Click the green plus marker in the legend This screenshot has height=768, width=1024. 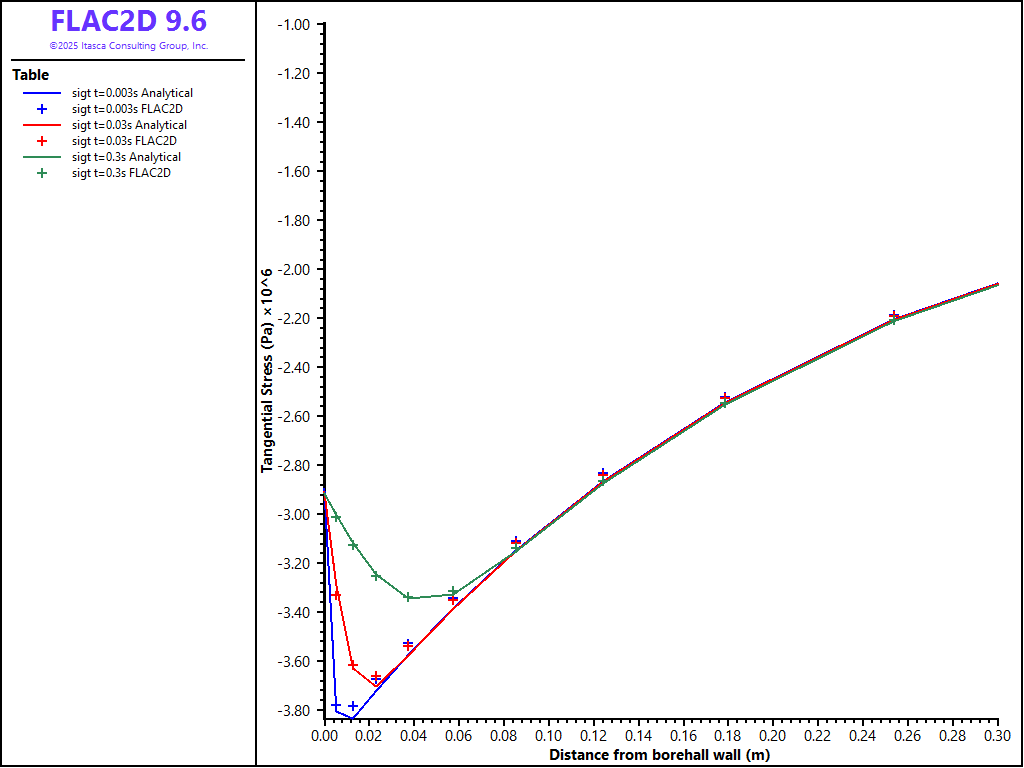click(x=41, y=173)
